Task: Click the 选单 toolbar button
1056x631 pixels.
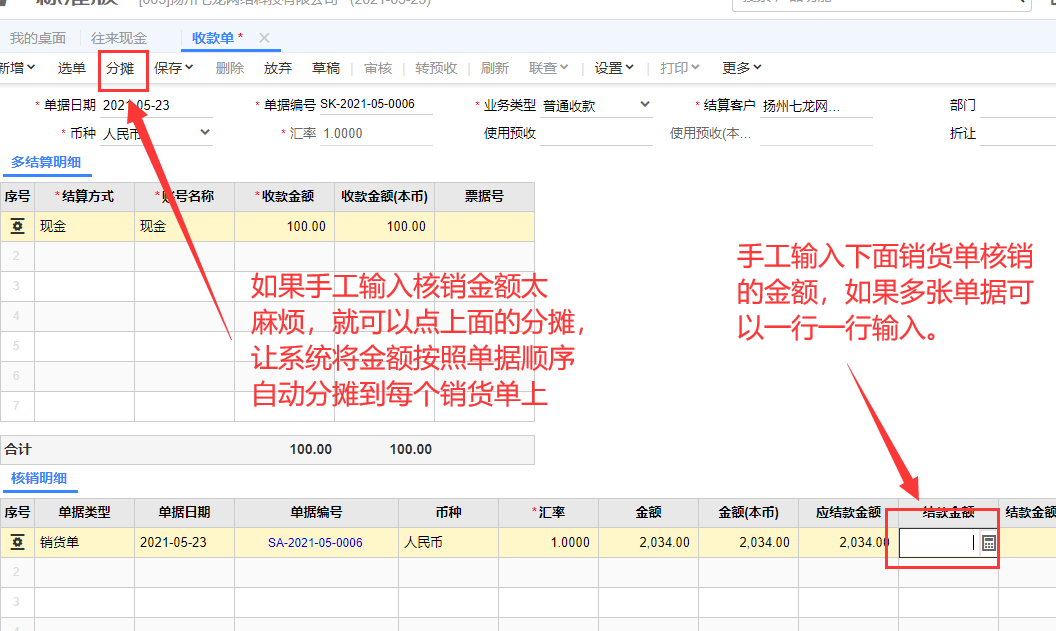Action: pyautogui.click(x=72, y=68)
